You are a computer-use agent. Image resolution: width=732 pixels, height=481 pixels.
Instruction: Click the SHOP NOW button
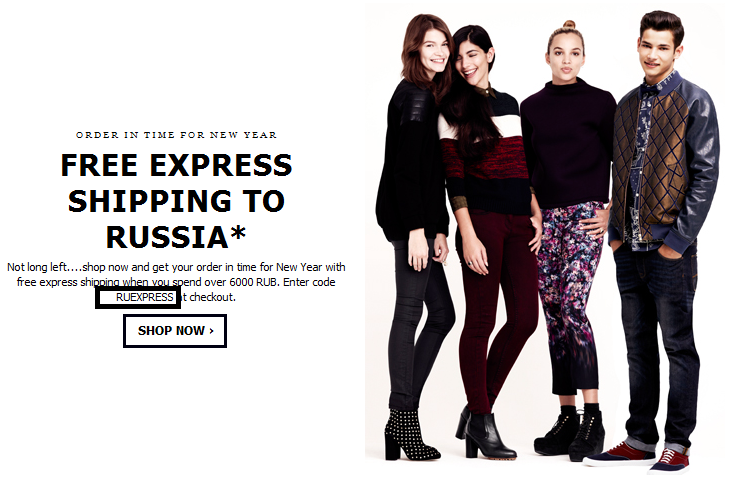click(x=175, y=331)
